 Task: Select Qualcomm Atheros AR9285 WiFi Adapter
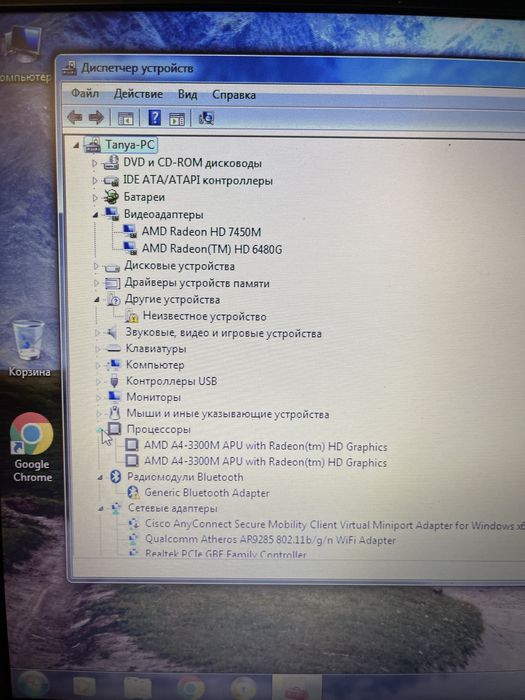271,540
